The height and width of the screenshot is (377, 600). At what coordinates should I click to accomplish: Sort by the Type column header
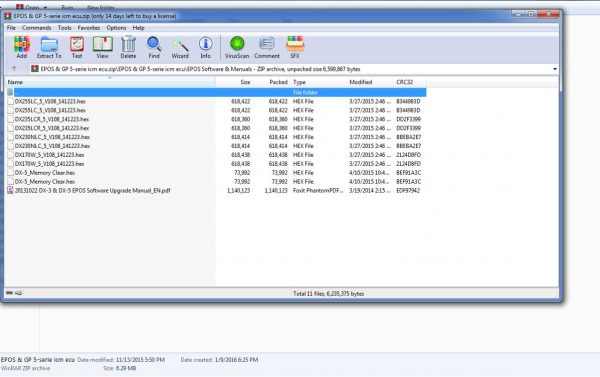(318, 82)
